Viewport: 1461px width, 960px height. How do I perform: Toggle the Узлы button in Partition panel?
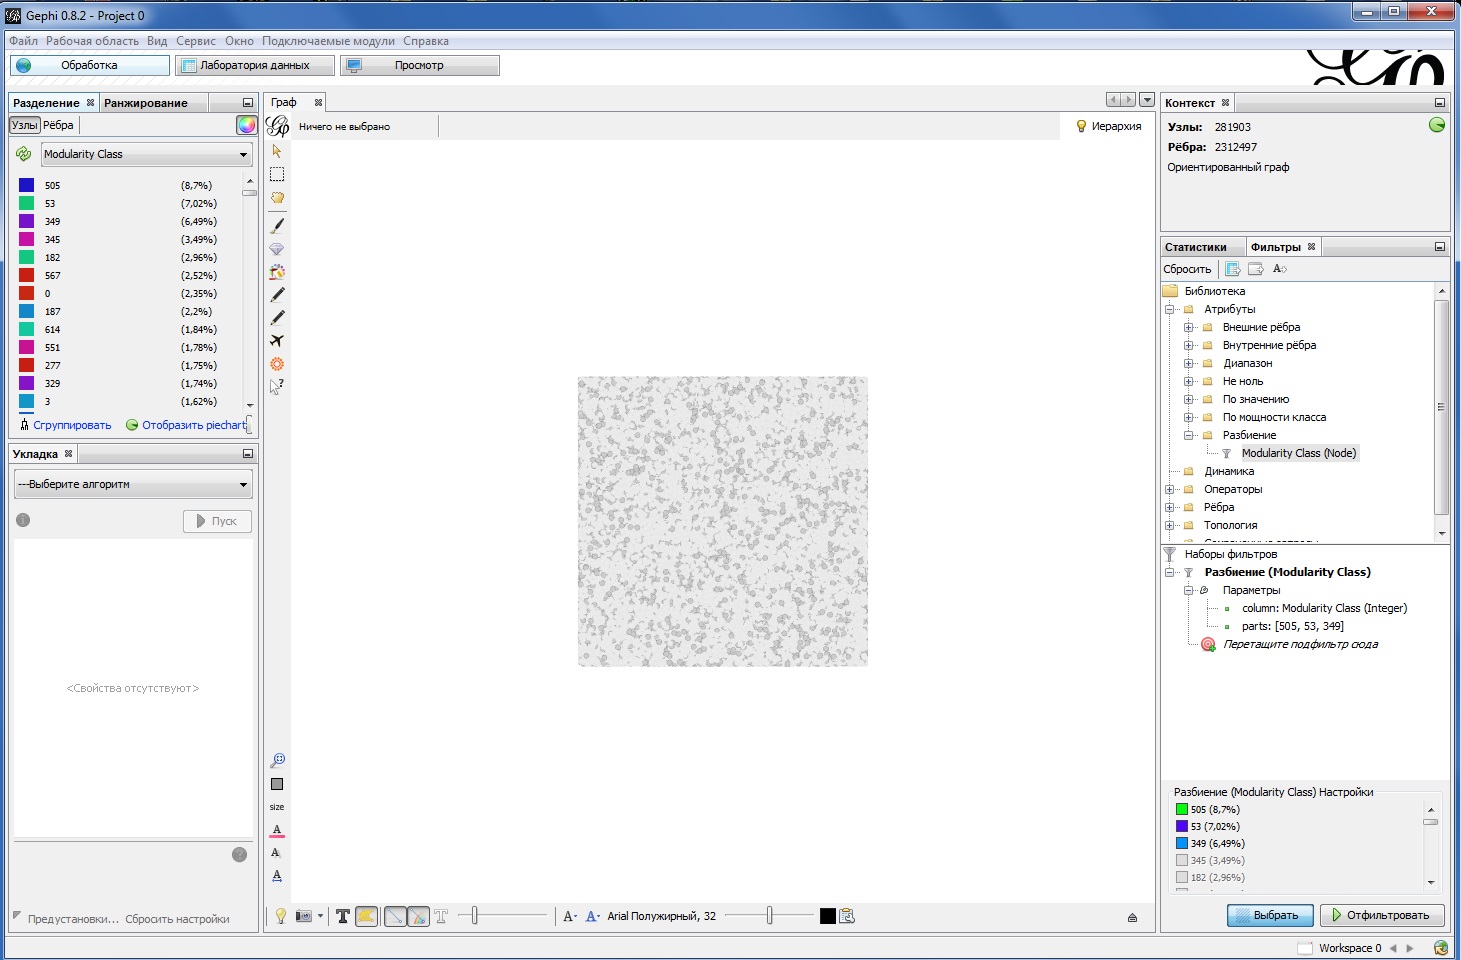pos(24,125)
